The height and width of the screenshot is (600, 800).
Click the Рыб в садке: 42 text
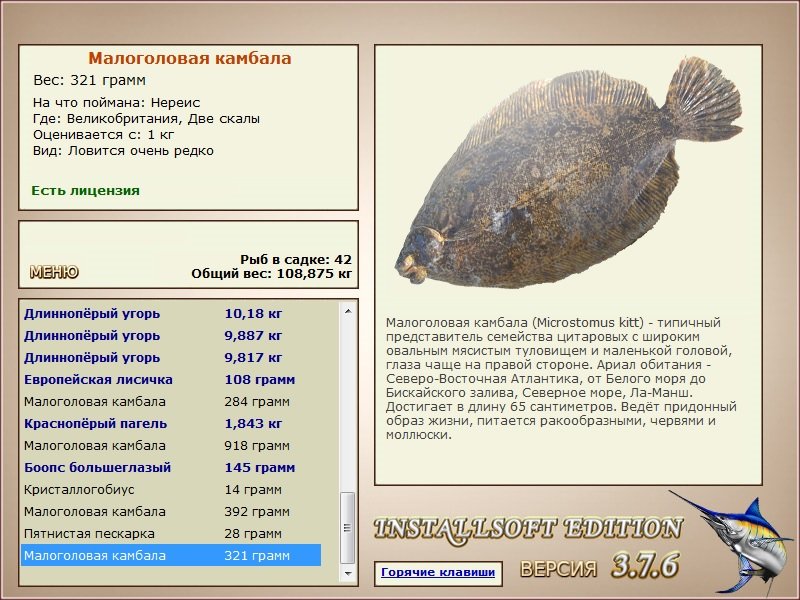click(x=296, y=259)
